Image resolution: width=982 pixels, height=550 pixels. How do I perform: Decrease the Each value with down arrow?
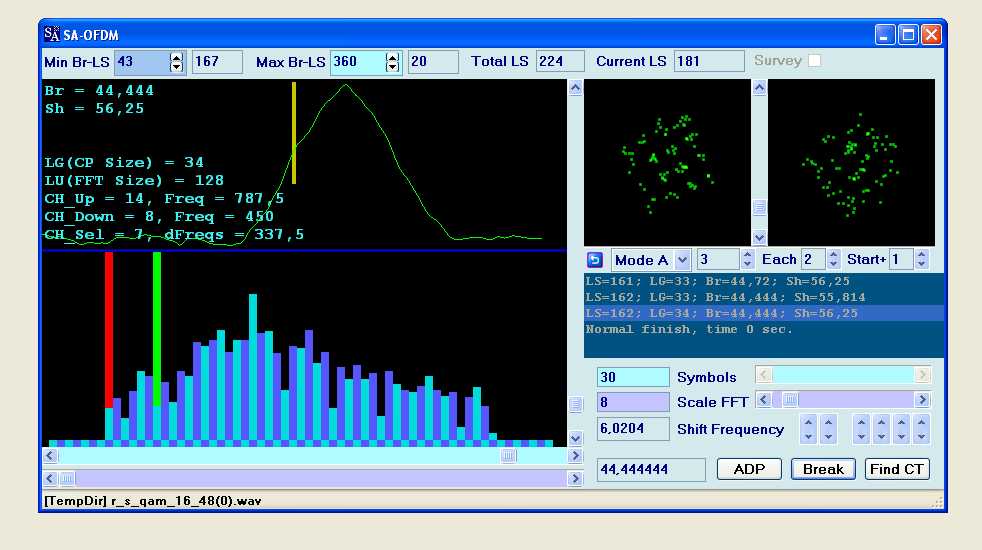834,264
